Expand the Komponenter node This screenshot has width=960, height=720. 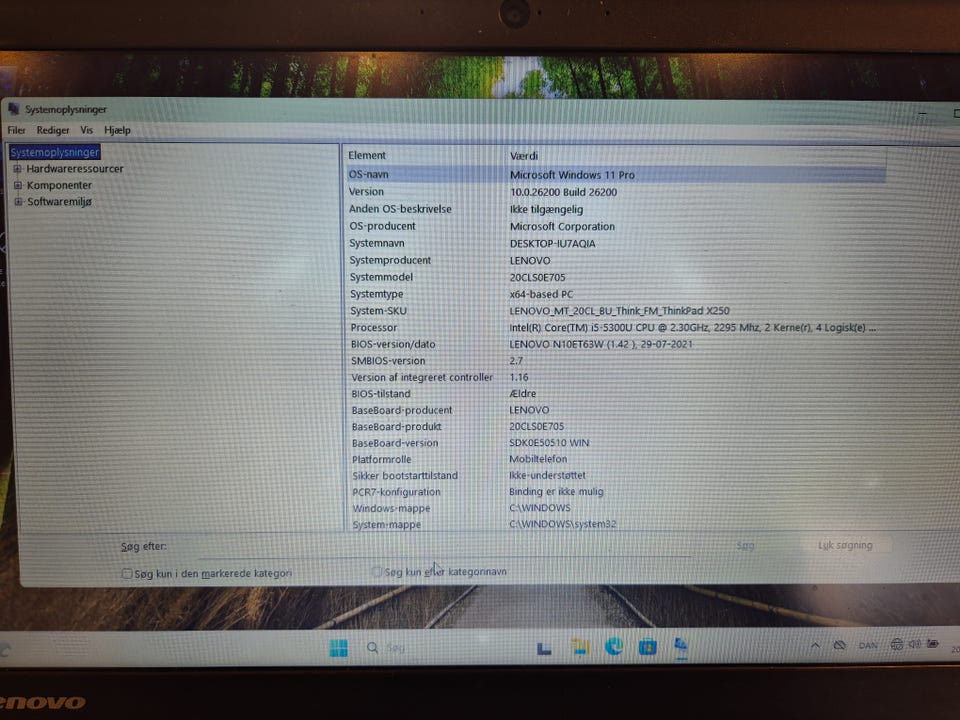click(18, 185)
